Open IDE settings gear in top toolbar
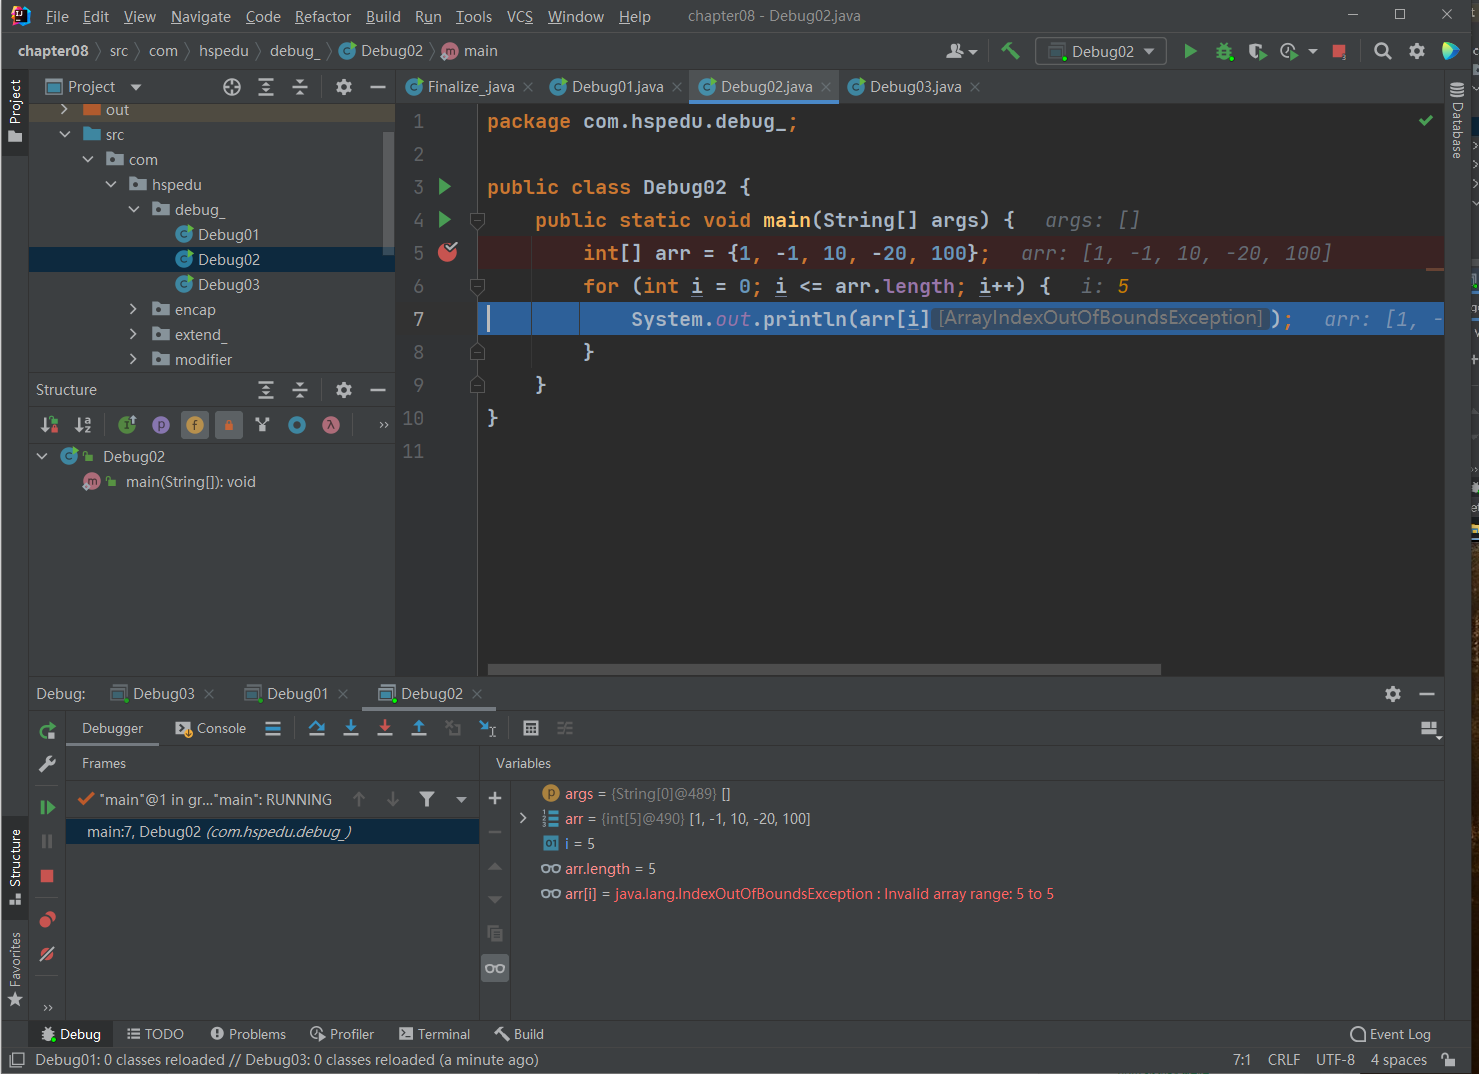 click(1417, 51)
